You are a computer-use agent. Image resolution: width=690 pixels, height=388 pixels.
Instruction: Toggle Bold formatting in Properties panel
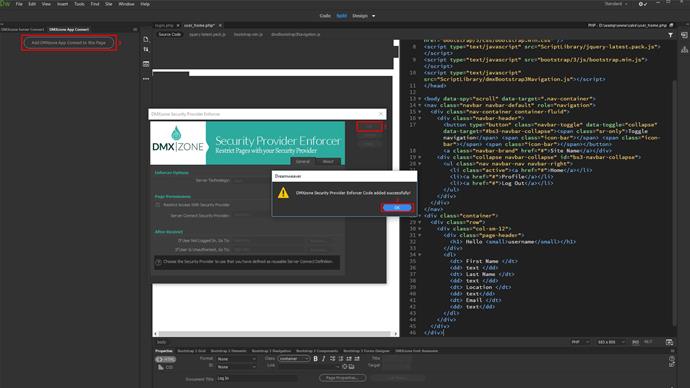[x=316, y=359]
